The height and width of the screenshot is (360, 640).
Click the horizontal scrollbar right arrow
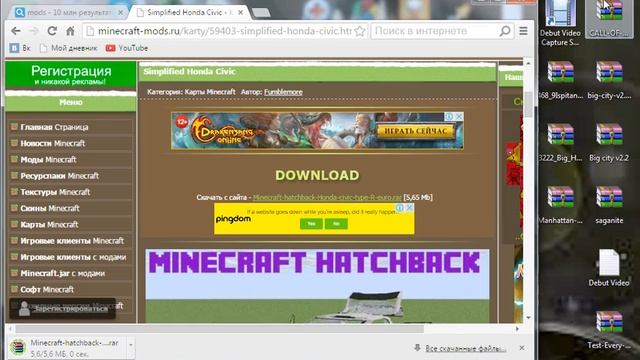517,329
